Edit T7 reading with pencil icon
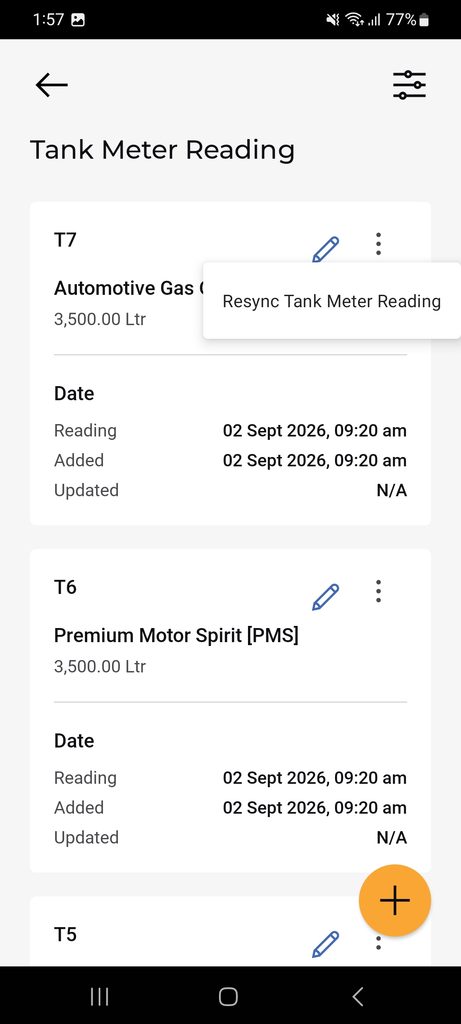461x1024 pixels. [x=325, y=249]
